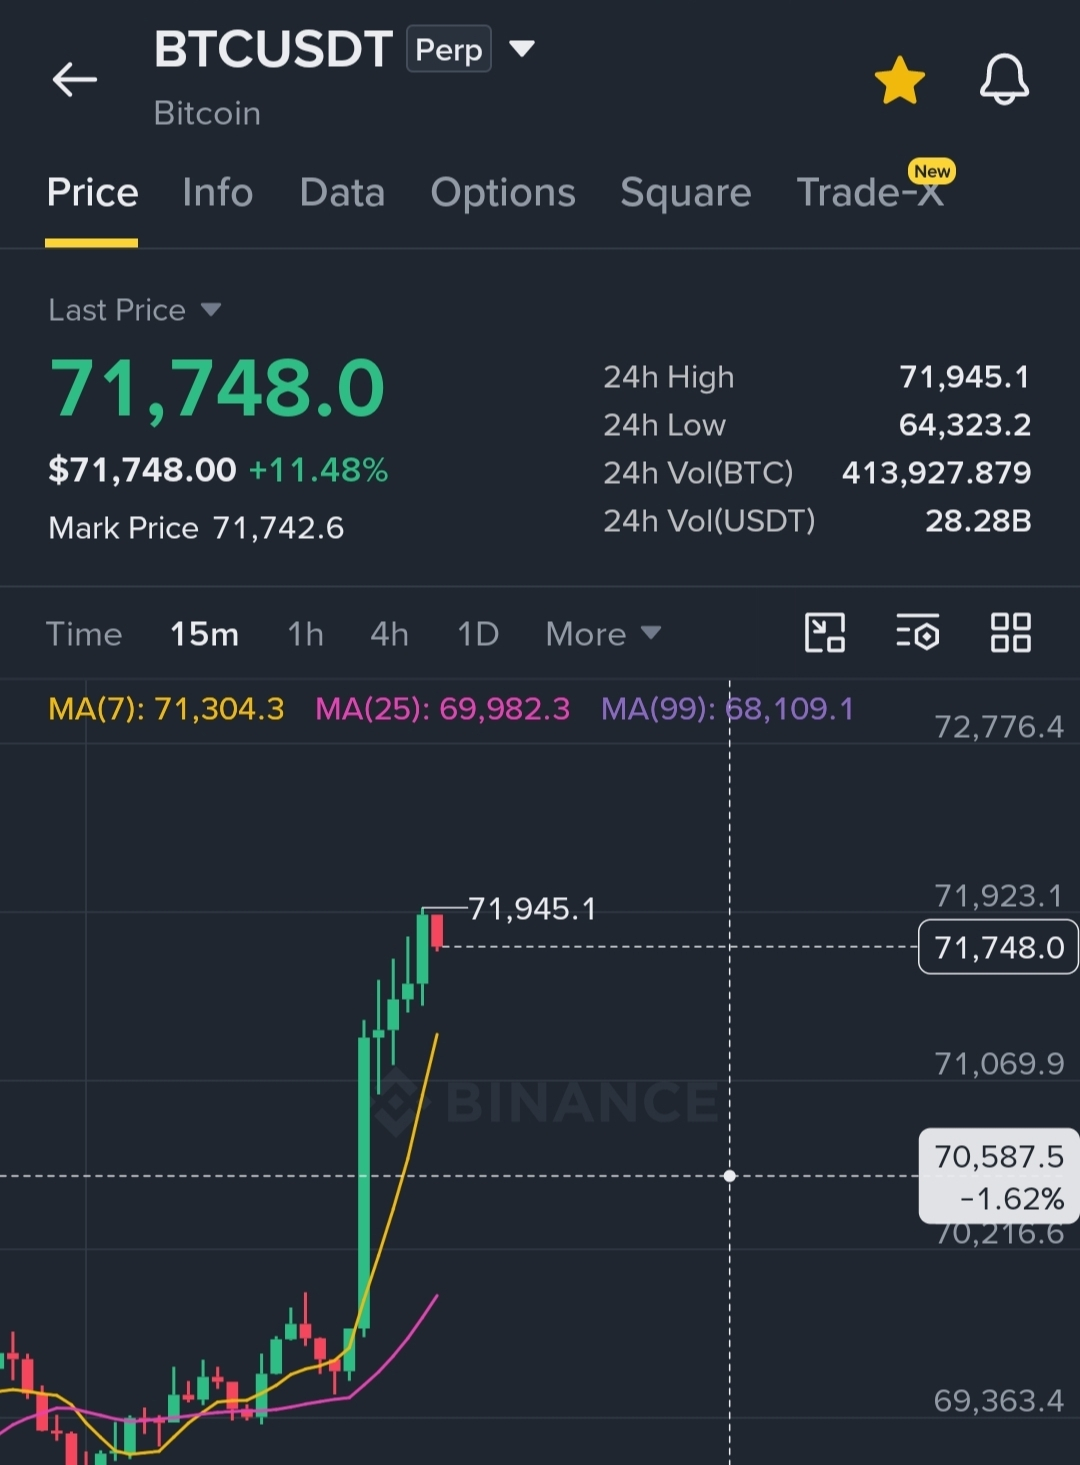
Task: Switch chart to 1D interval
Action: [x=478, y=634]
